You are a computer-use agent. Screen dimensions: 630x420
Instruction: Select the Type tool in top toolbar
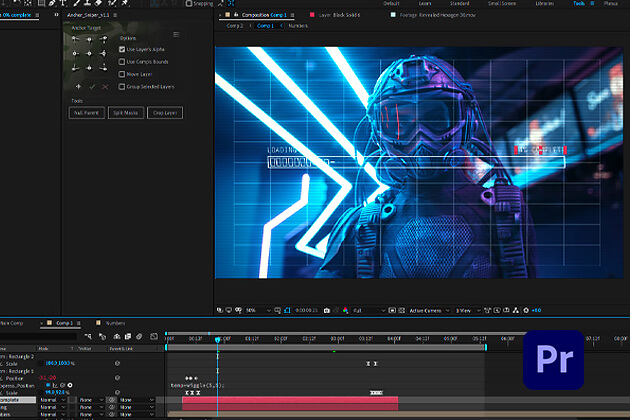(63, 3)
